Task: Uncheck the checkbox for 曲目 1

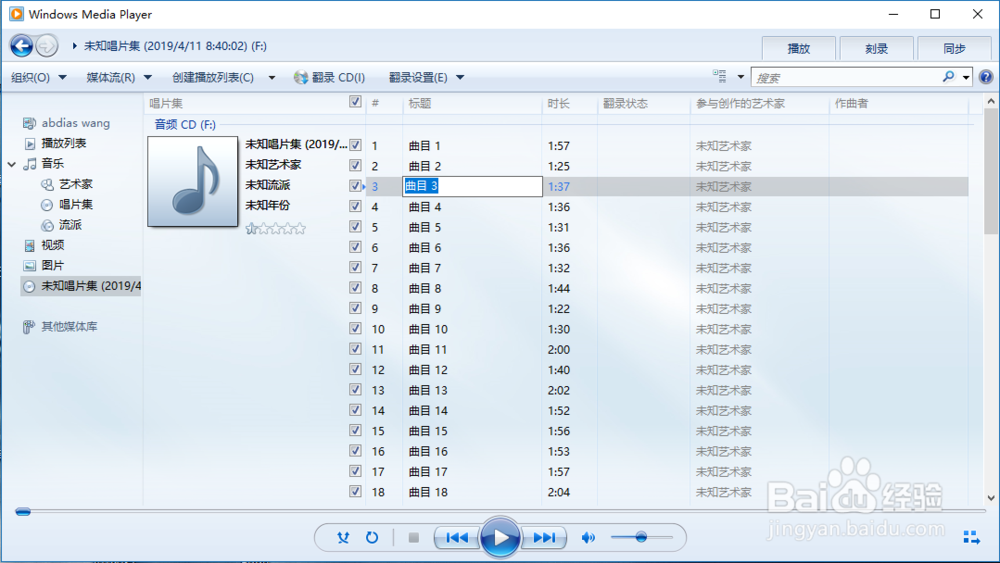Action: point(355,145)
